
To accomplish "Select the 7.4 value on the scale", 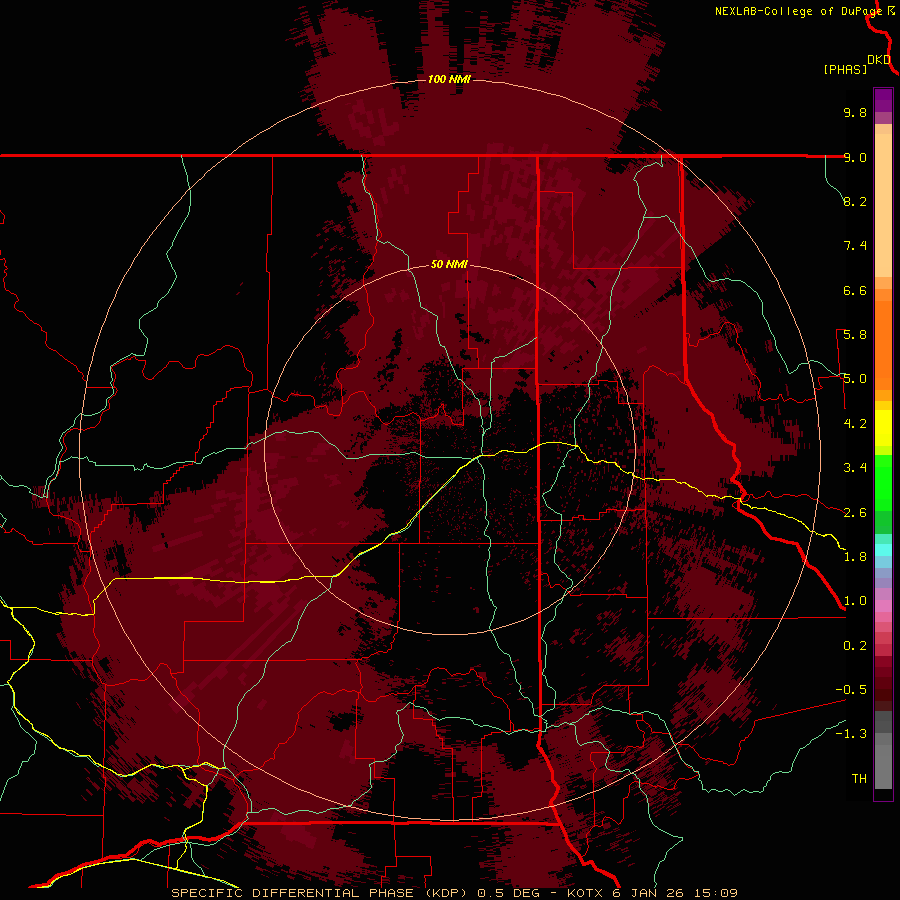I will [855, 246].
